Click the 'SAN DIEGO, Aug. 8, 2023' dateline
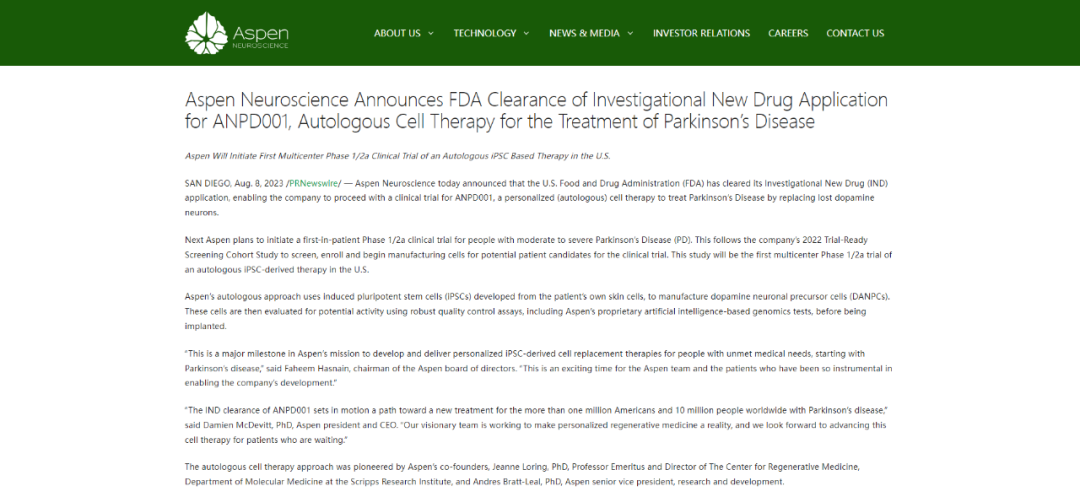Viewport: 1080px width, 497px height. pos(235,184)
